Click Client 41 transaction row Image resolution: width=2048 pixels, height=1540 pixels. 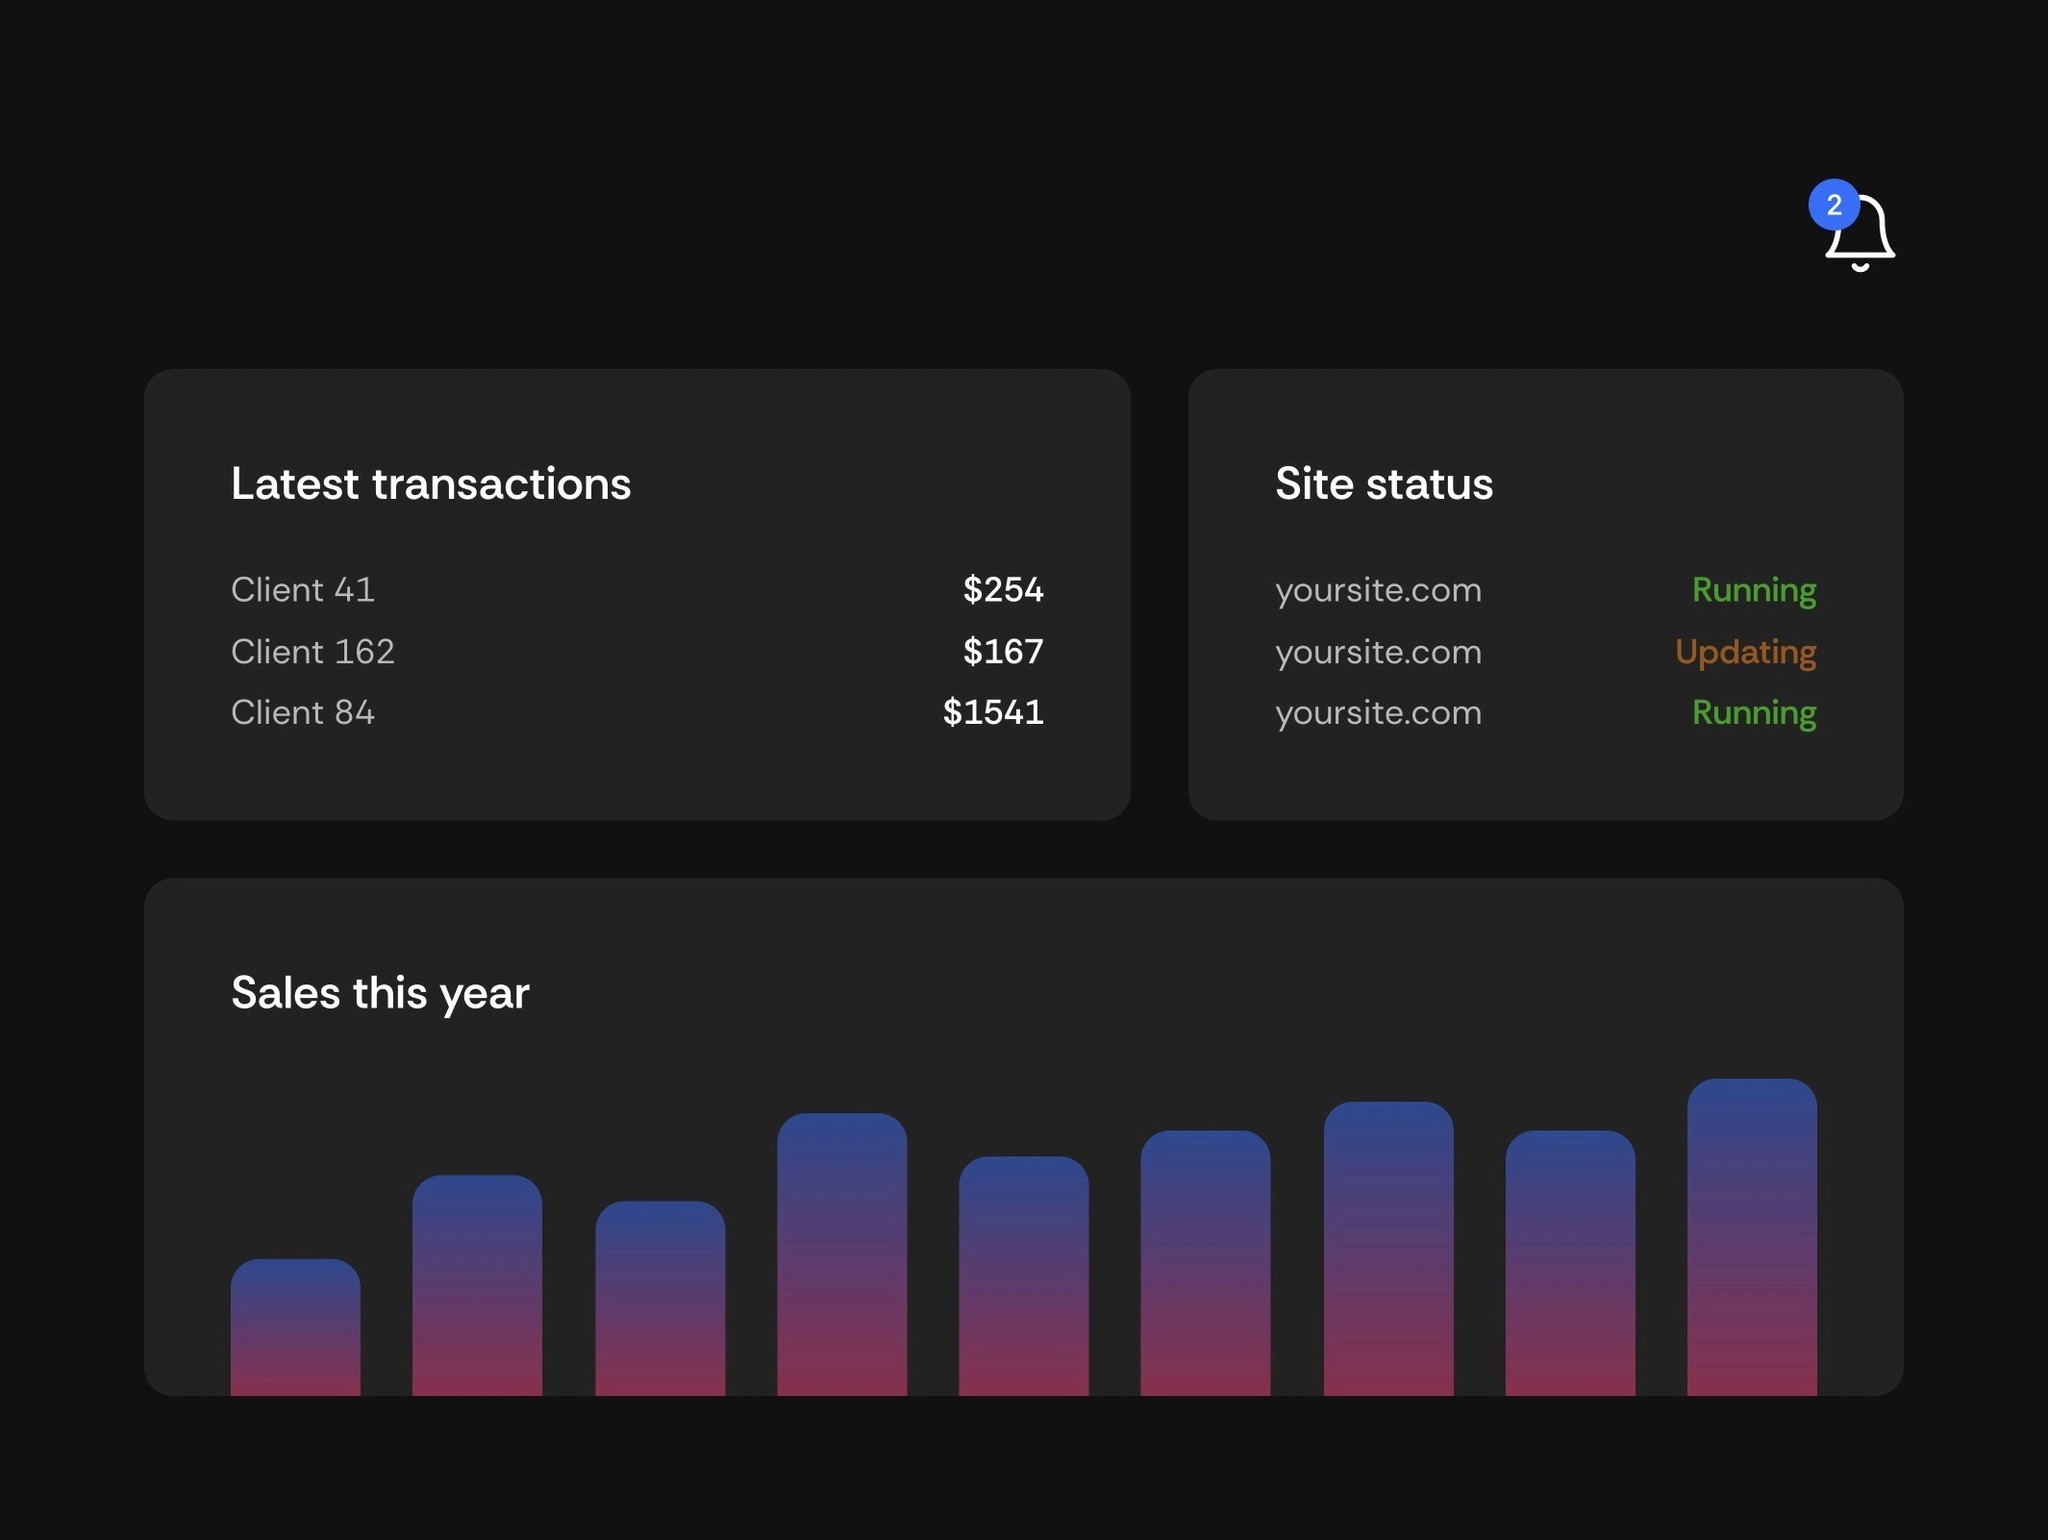303,590
